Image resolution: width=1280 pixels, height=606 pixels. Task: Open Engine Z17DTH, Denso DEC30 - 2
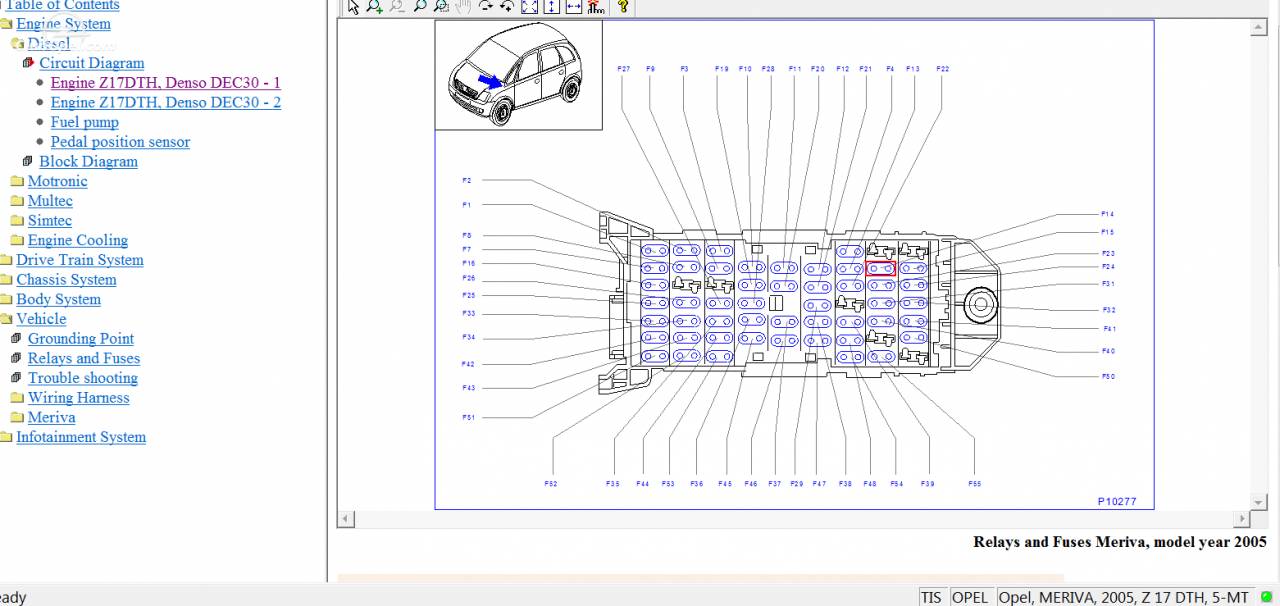click(x=166, y=102)
